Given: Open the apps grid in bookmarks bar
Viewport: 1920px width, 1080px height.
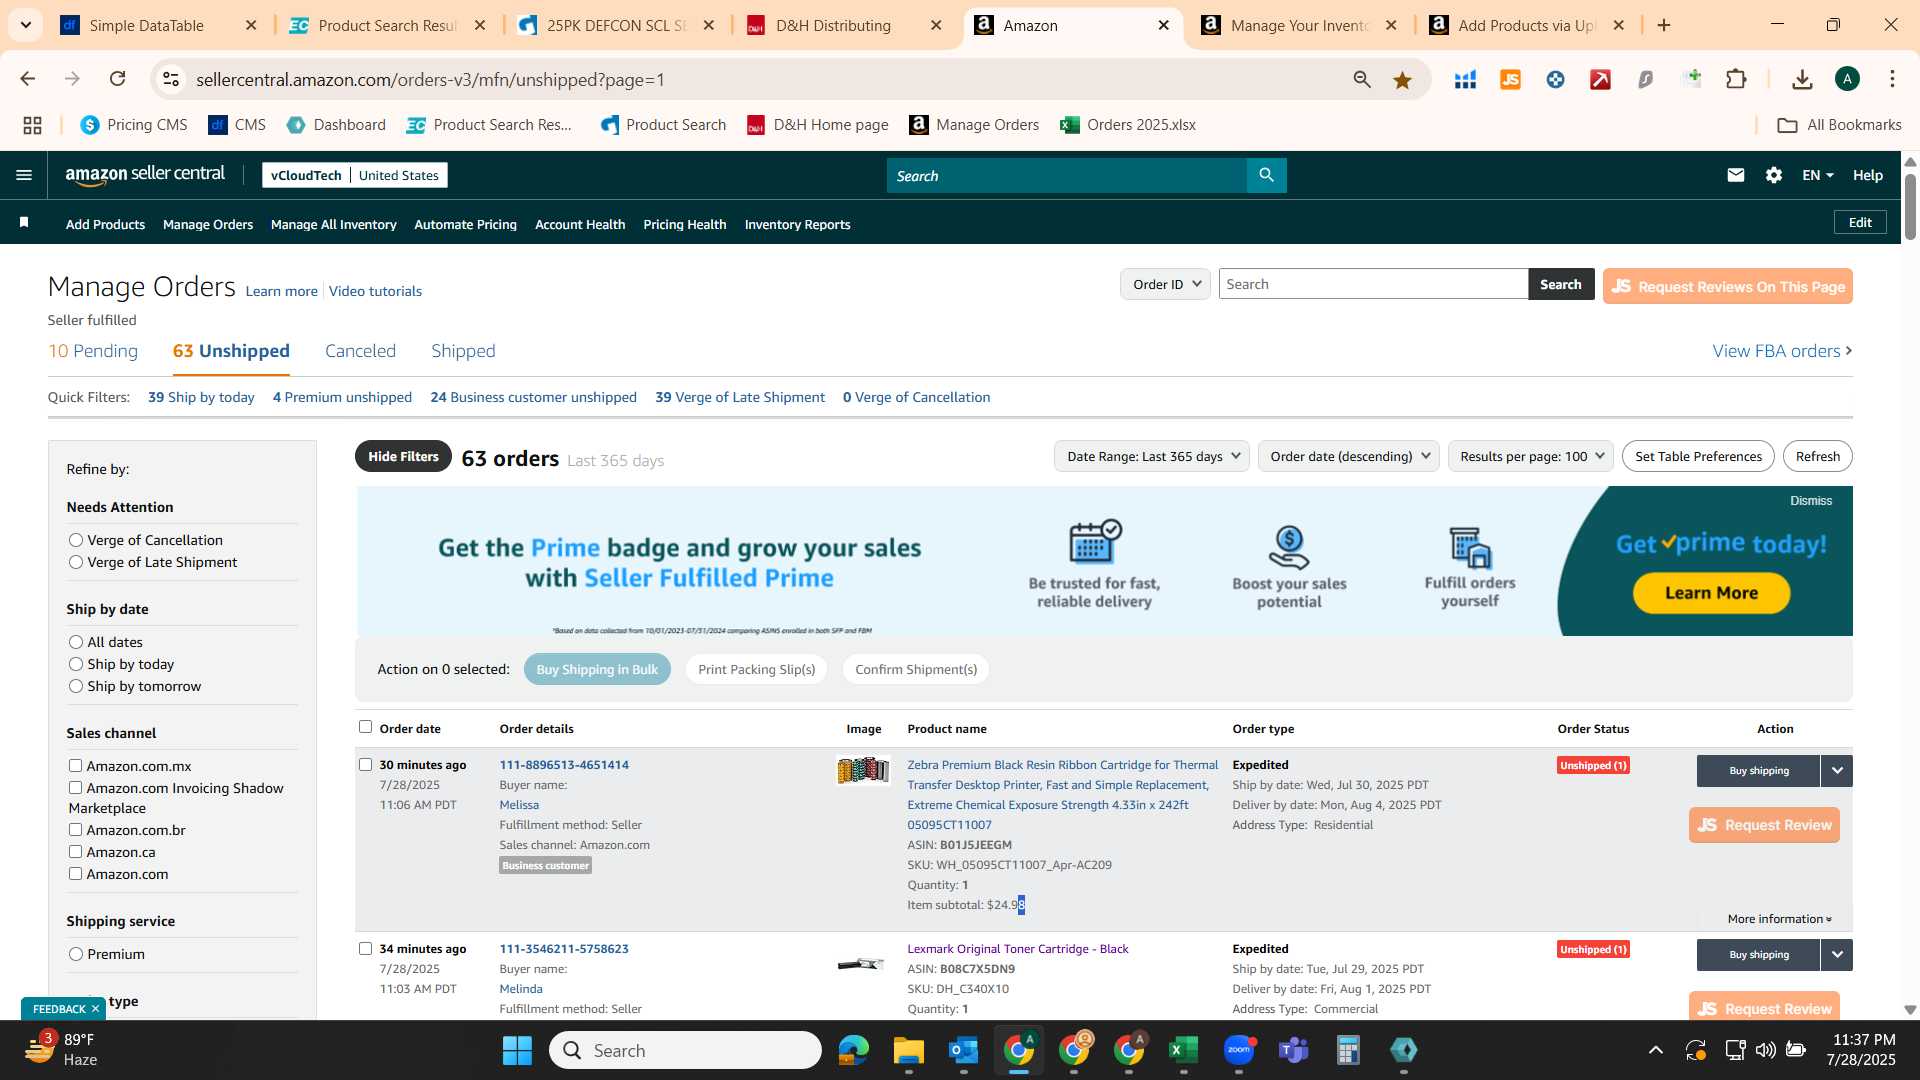Looking at the screenshot, I should [32, 125].
